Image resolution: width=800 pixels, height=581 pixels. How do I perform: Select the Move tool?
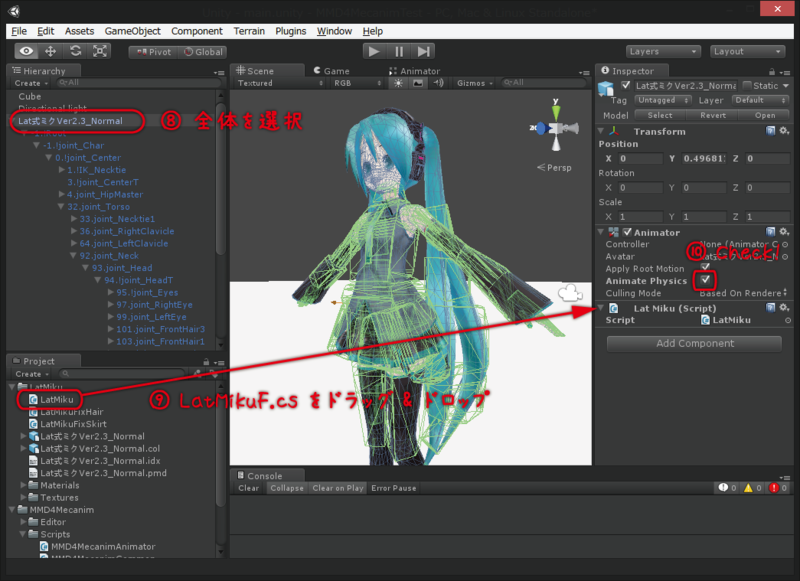[51, 51]
